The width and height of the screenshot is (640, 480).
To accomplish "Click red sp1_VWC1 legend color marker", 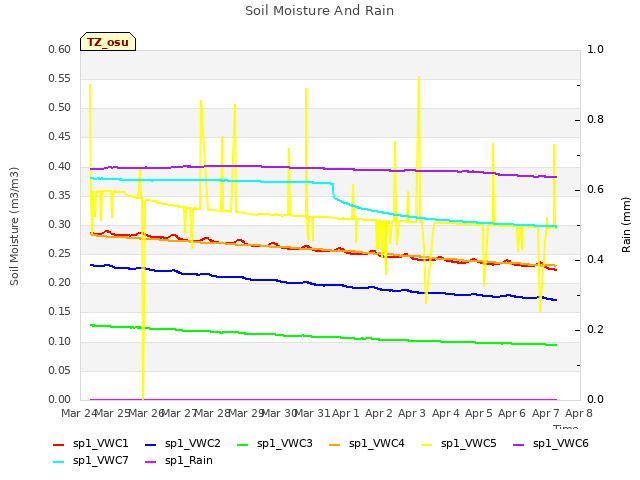I will click(x=59, y=445).
